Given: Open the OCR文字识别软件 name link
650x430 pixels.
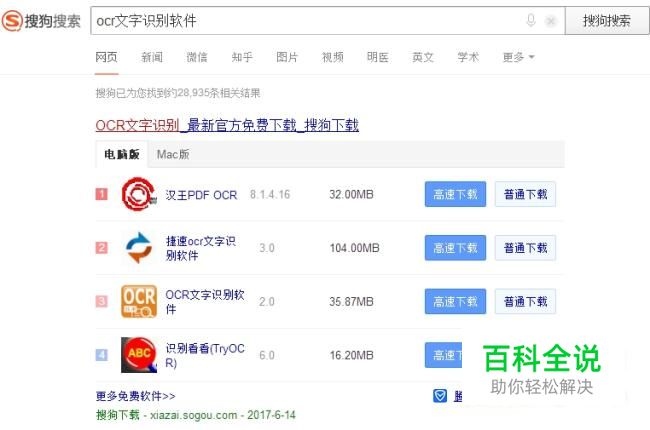Looking at the screenshot, I should (x=205, y=302).
